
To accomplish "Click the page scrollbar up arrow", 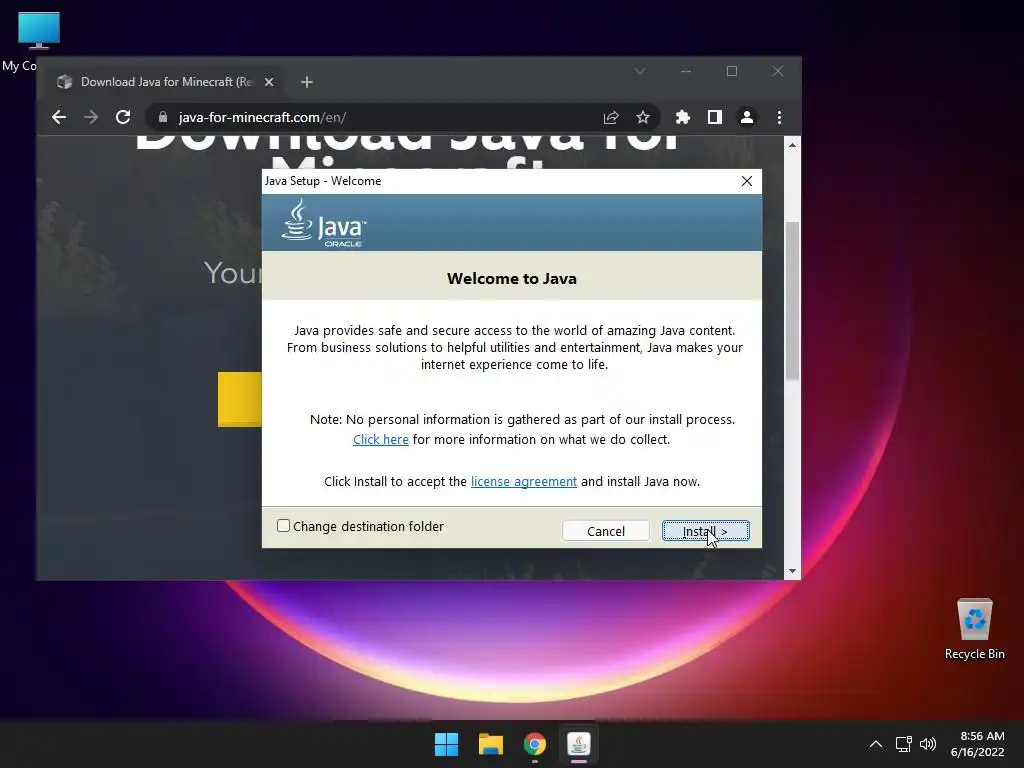I will click(x=792, y=145).
